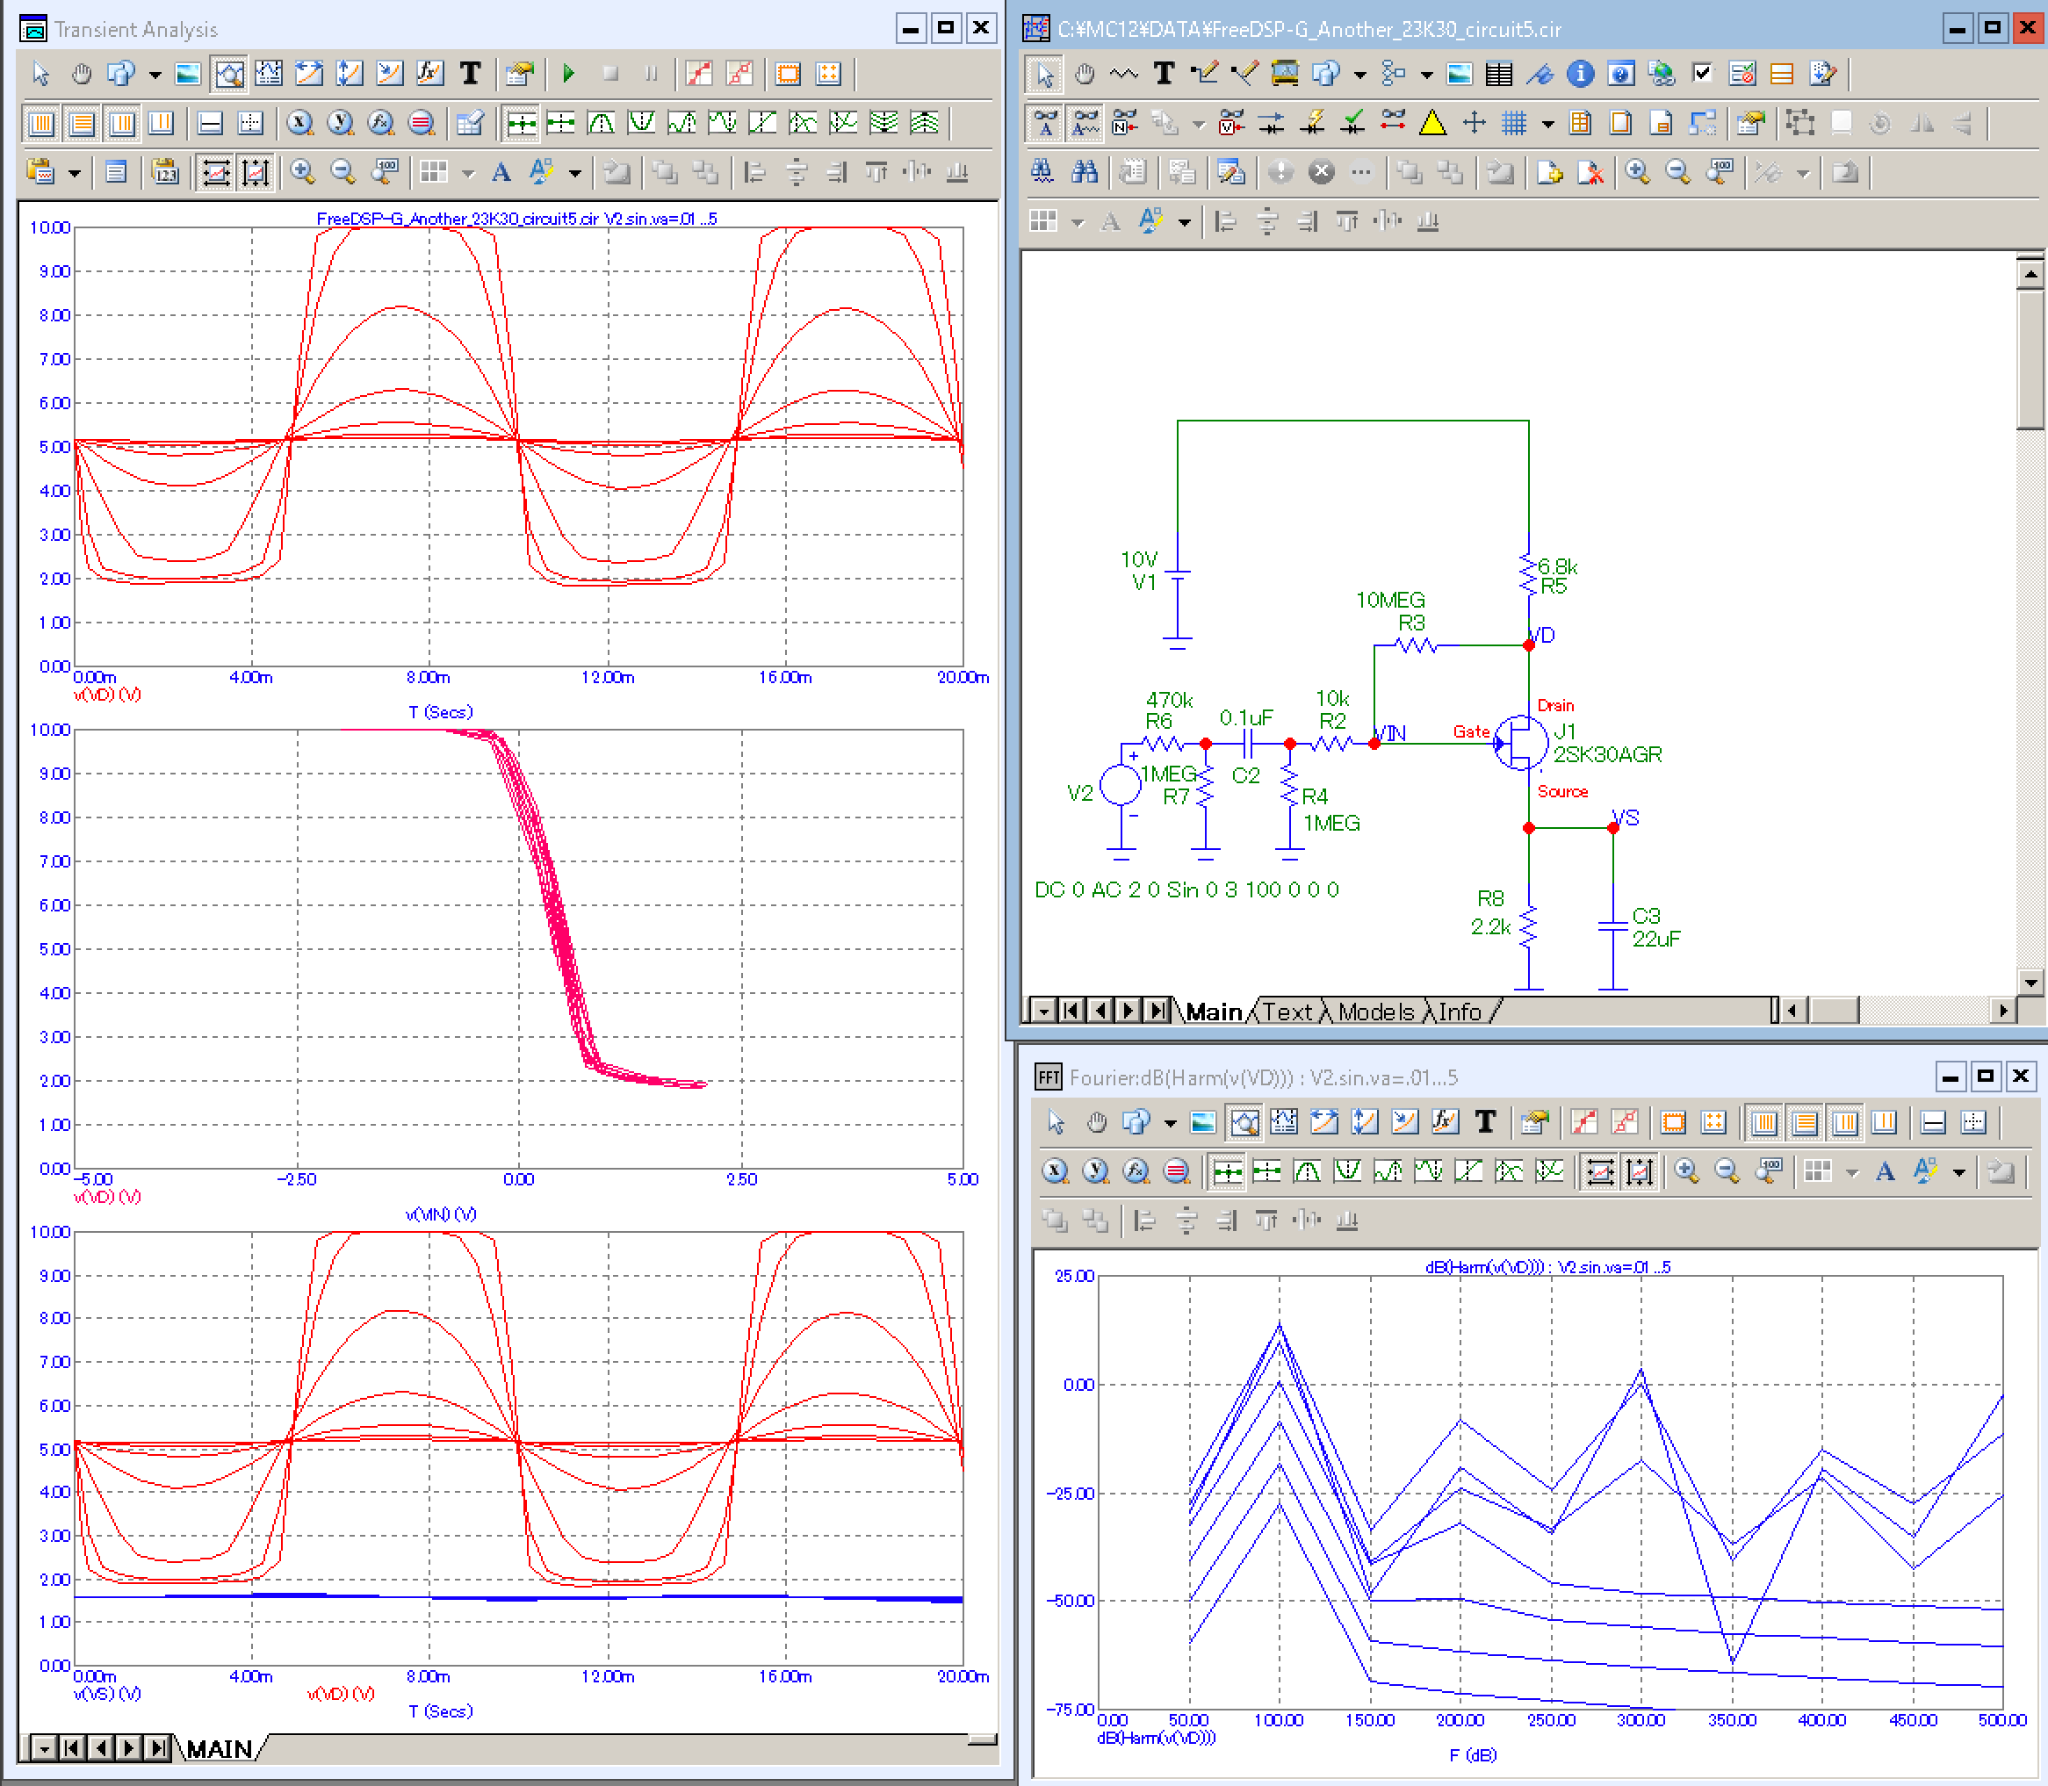The height and width of the screenshot is (1786, 2048).
Task: Toggle horizontal grid lines button in Transient Analysis
Action: 82,123
